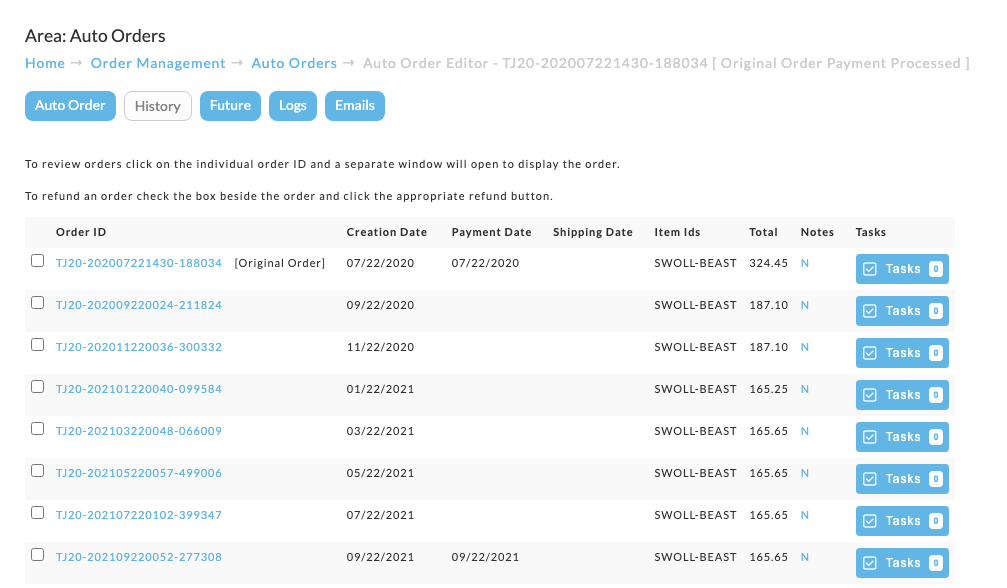Click the Order ID column header

coord(81,232)
